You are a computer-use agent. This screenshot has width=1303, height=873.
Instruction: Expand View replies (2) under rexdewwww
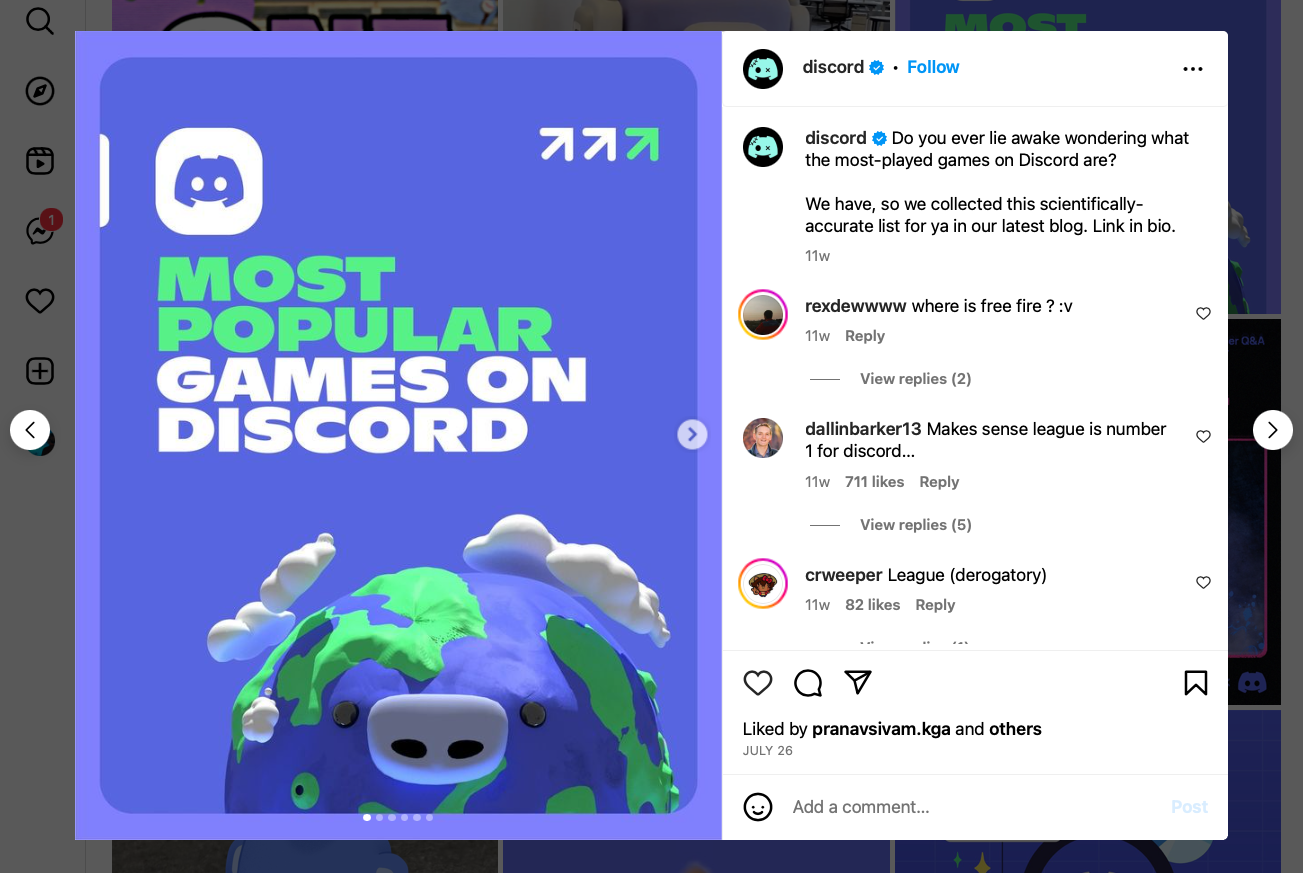click(x=915, y=379)
